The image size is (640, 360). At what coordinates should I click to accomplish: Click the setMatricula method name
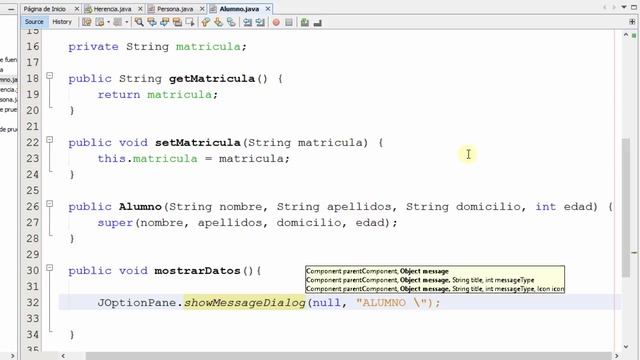point(198,143)
